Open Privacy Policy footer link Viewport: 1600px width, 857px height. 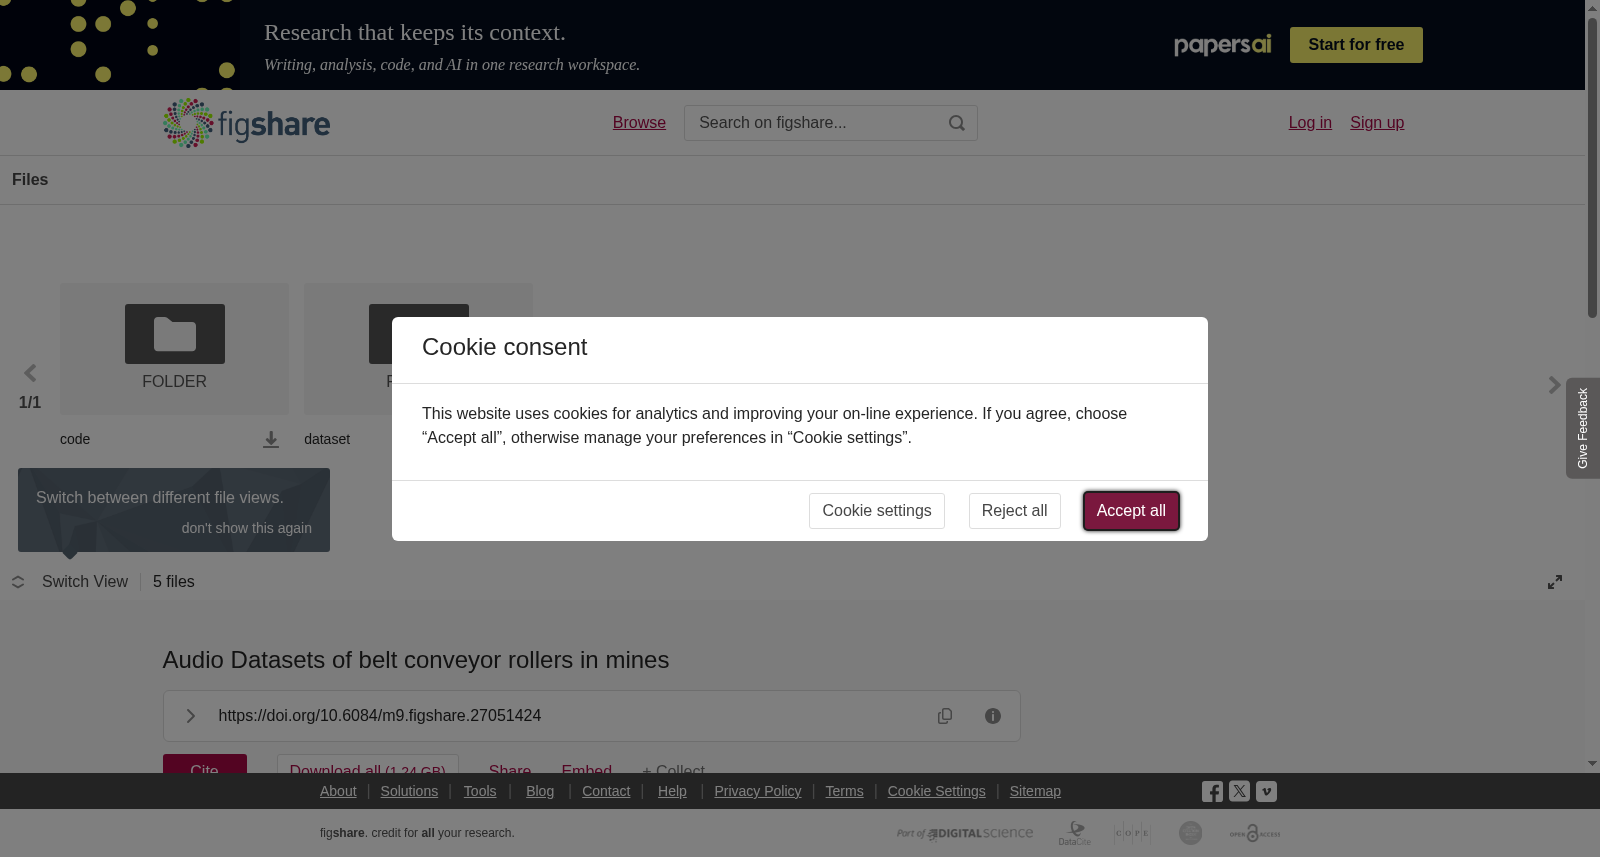[758, 791]
